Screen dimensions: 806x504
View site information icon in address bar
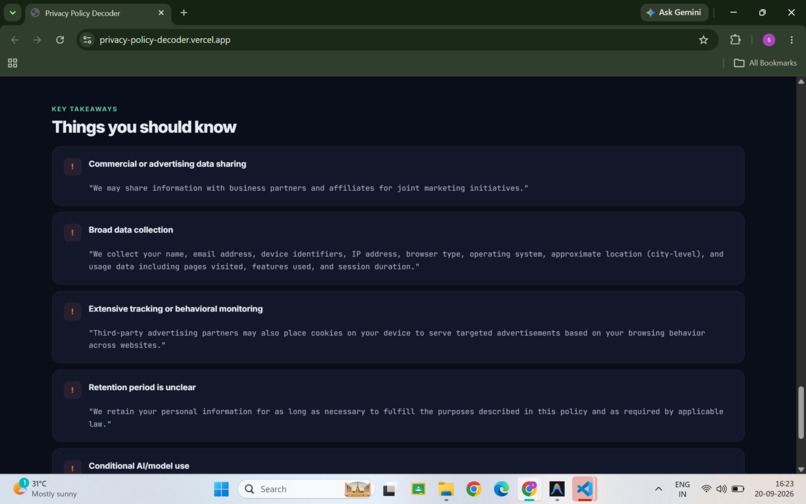(87, 40)
